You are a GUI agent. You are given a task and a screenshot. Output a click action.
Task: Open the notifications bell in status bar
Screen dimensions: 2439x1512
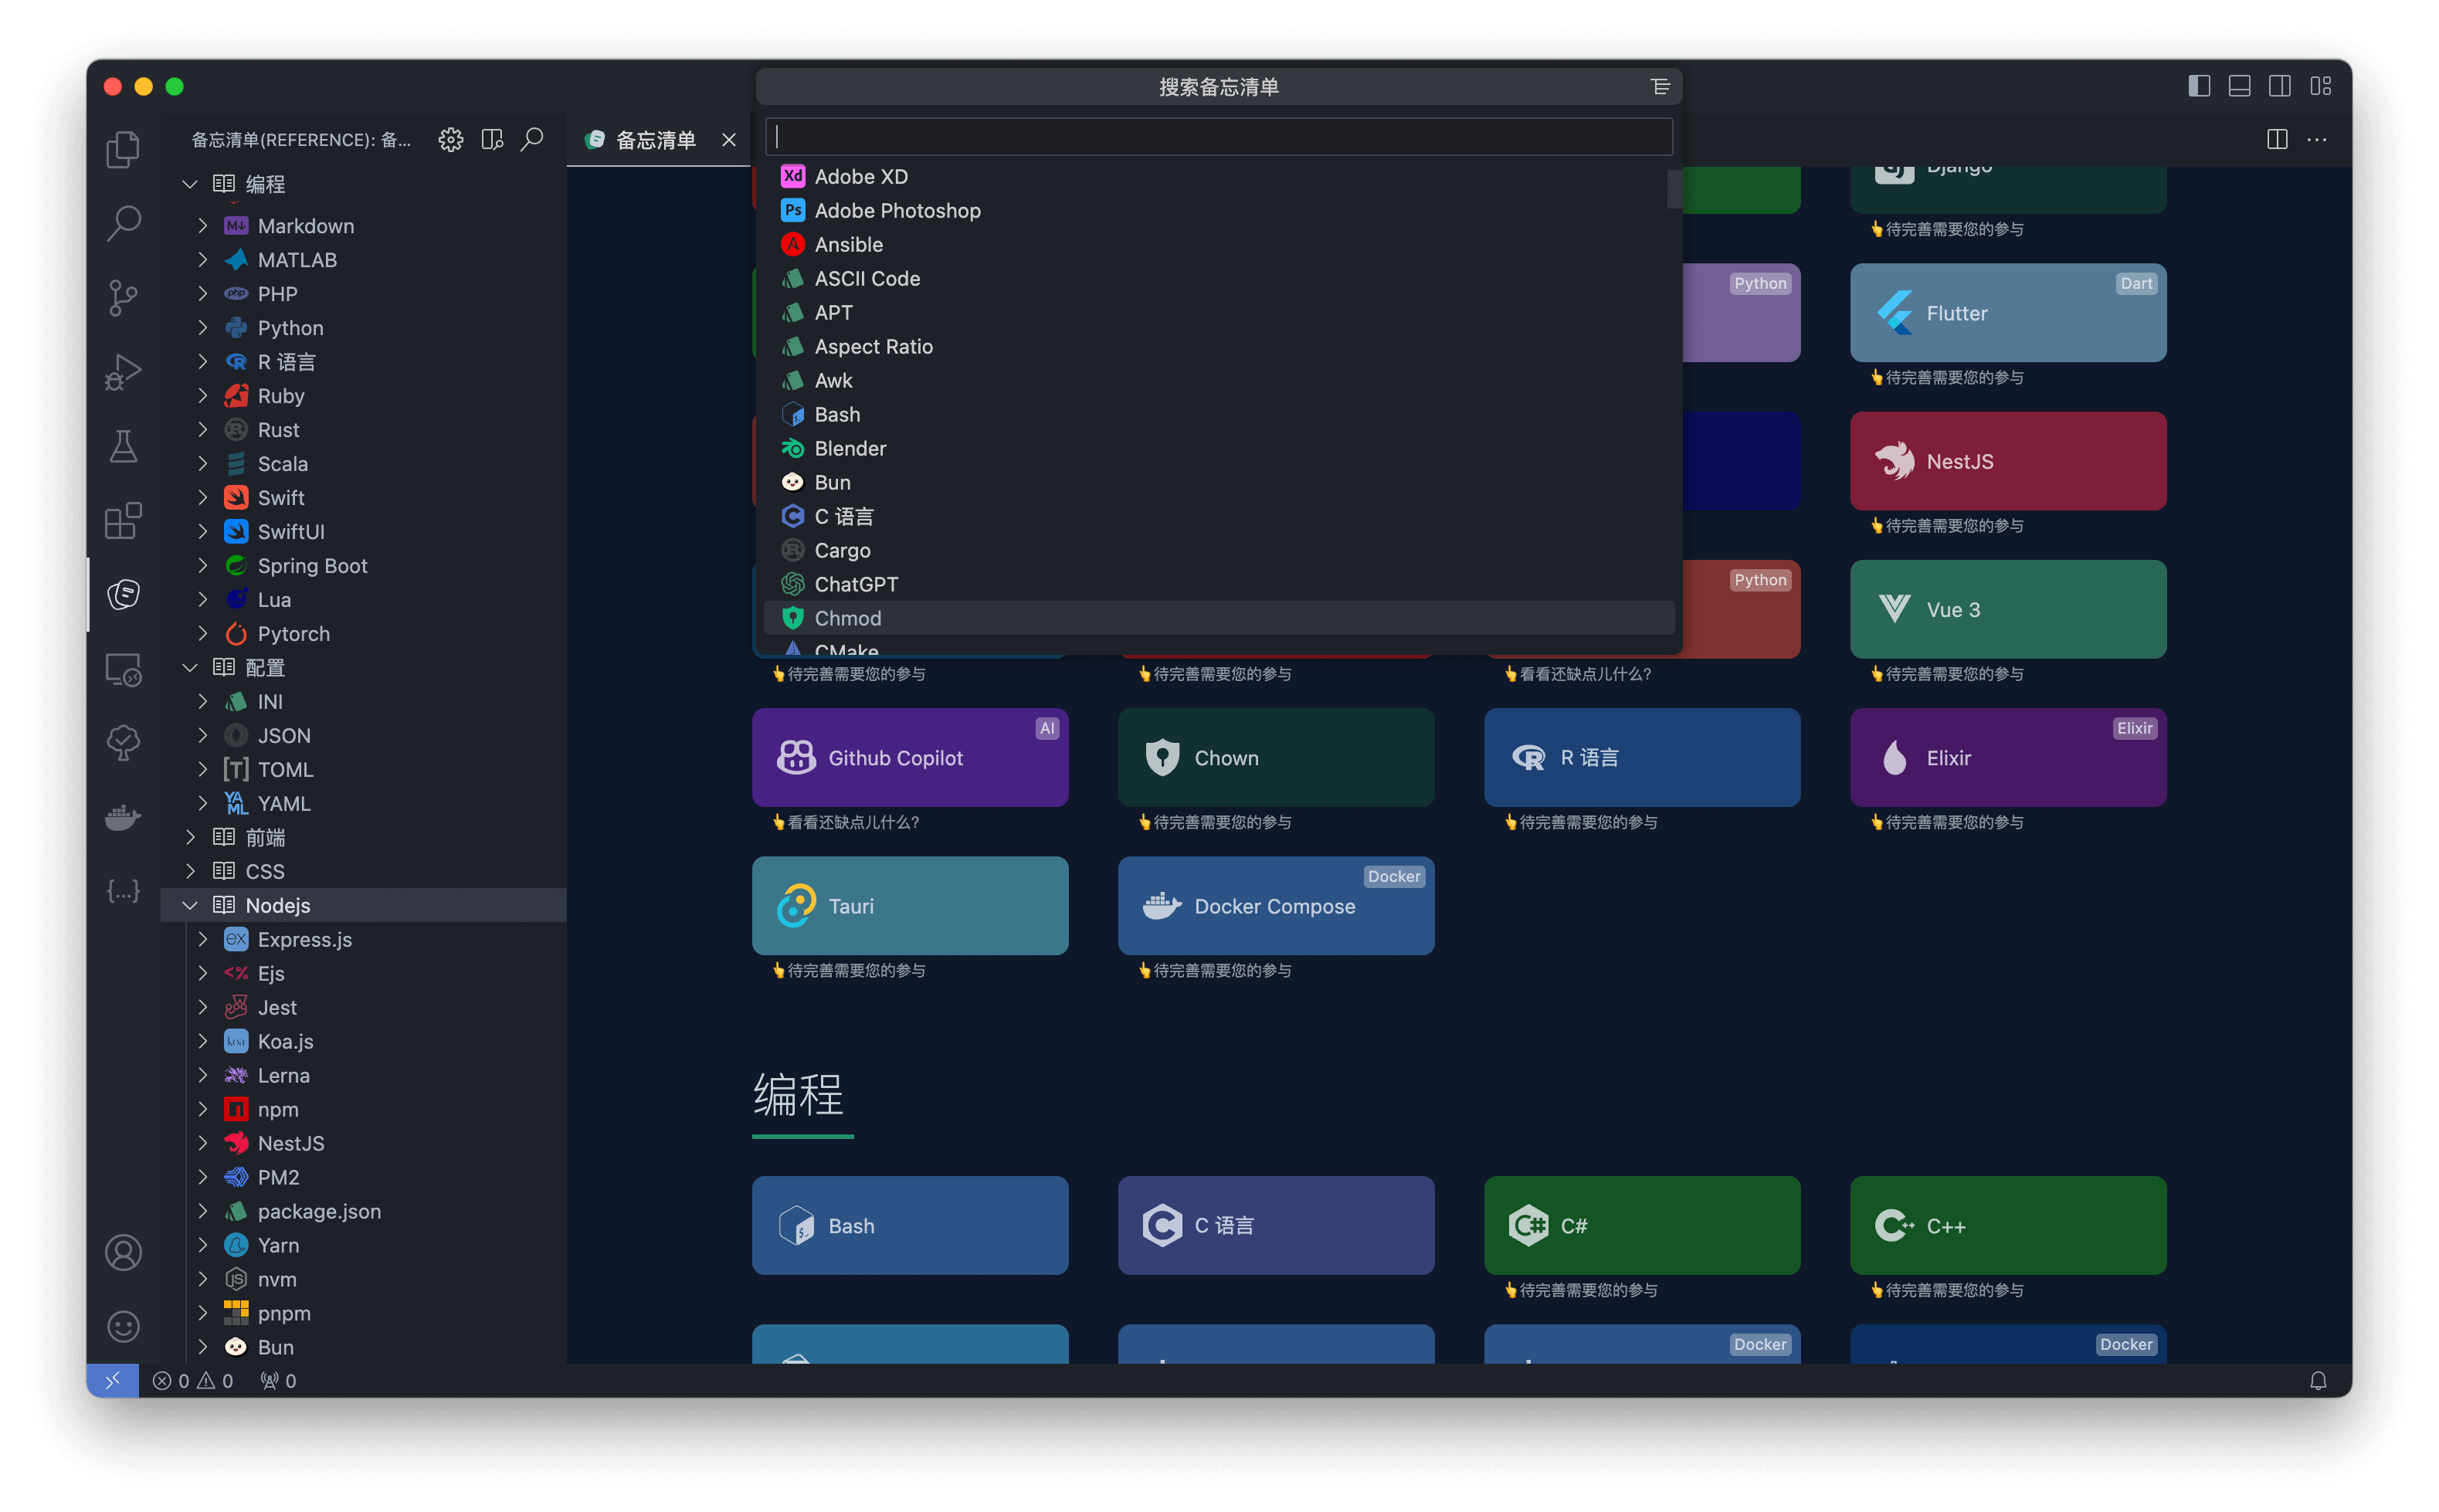tap(2317, 1381)
